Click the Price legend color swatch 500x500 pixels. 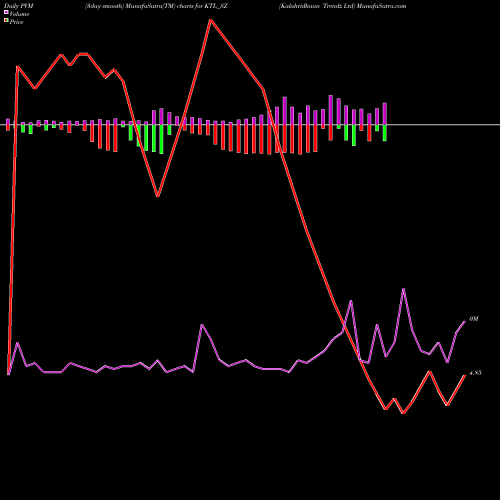coord(6,21)
